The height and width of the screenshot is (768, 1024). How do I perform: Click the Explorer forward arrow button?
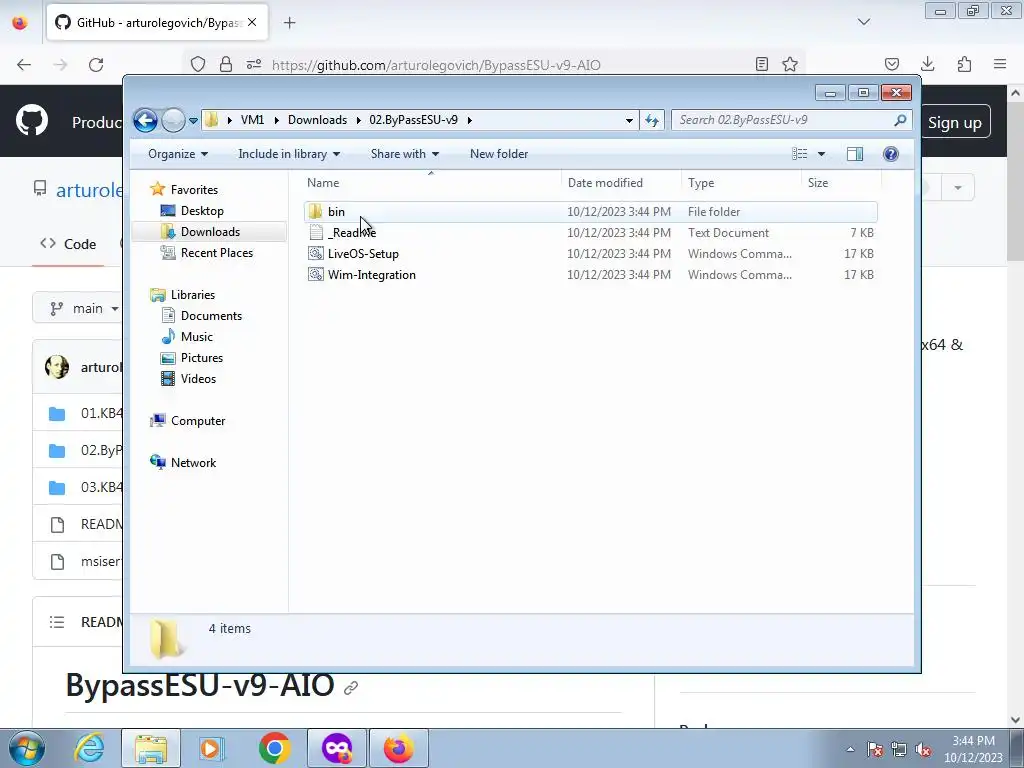click(173, 120)
